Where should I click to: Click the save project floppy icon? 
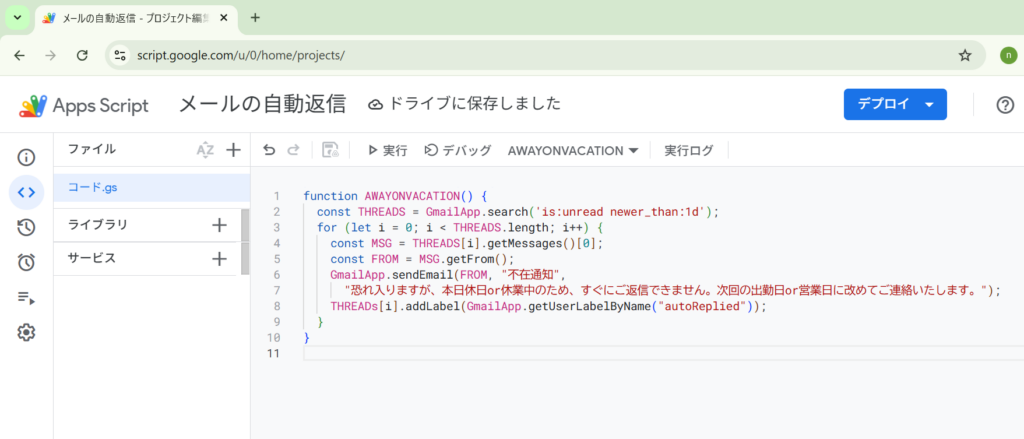click(330, 150)
